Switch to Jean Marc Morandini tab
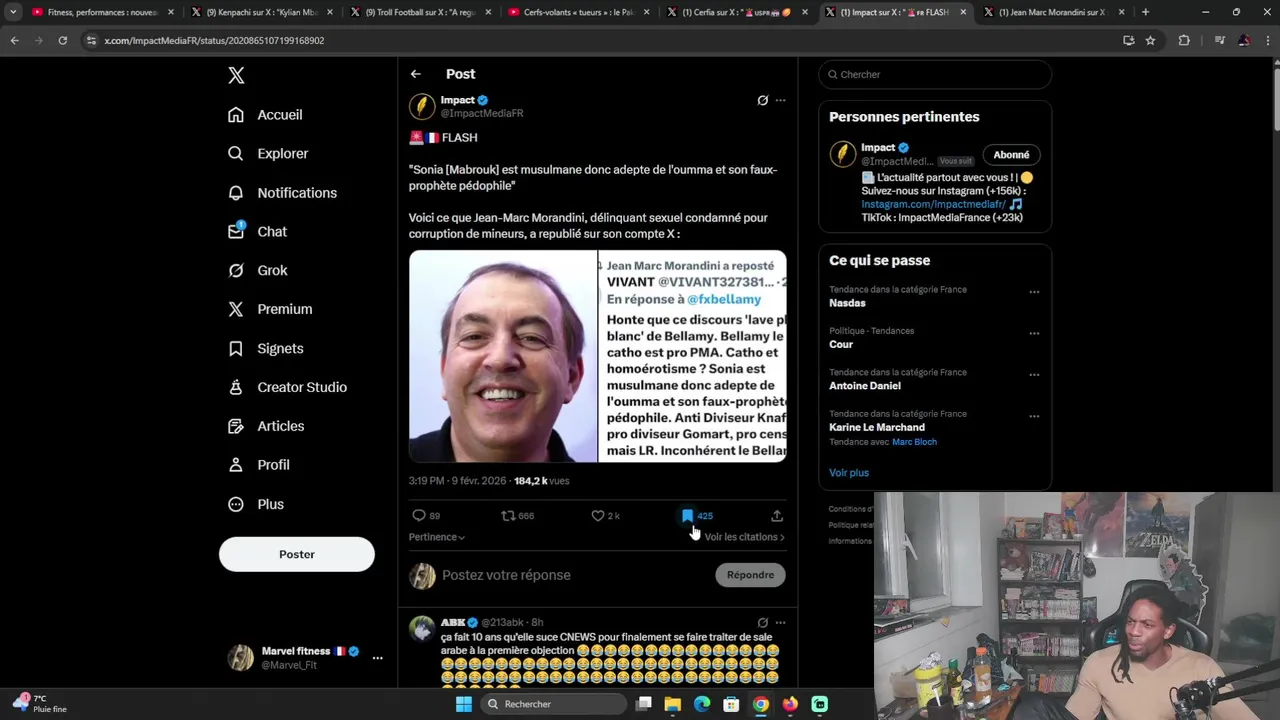 1051,12
